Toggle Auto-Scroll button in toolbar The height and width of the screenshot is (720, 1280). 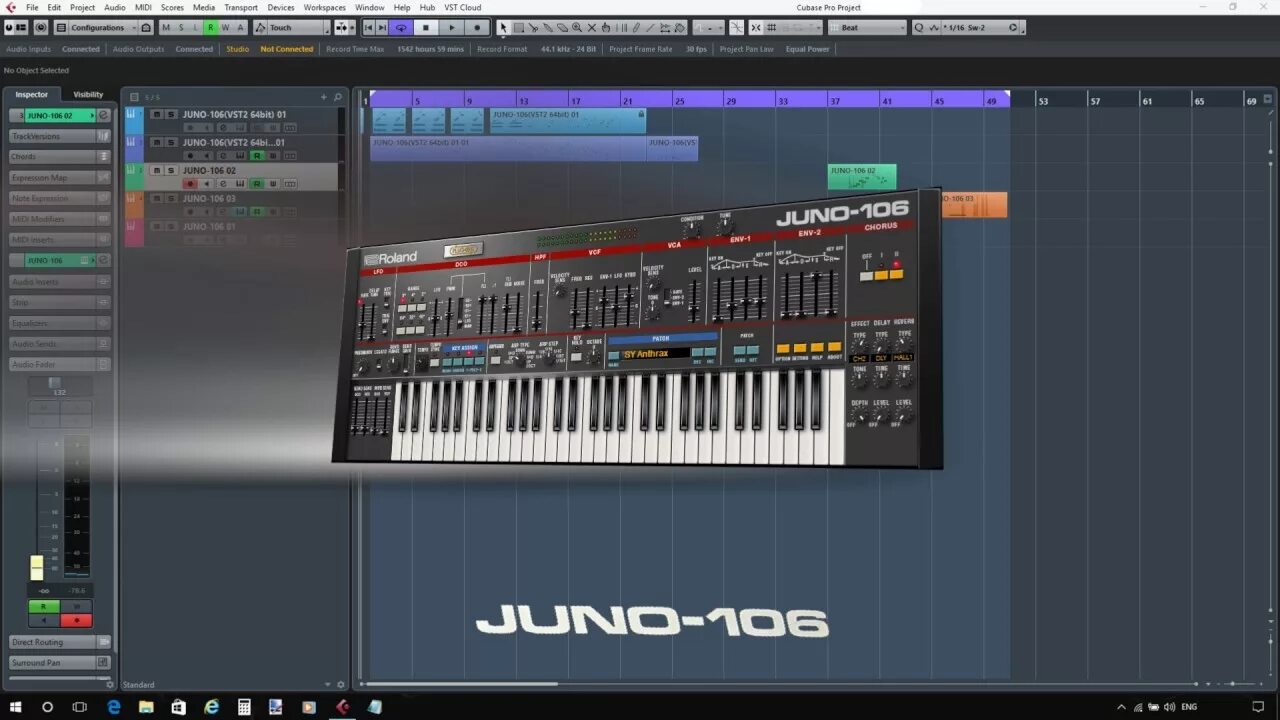tap(341, 27)
